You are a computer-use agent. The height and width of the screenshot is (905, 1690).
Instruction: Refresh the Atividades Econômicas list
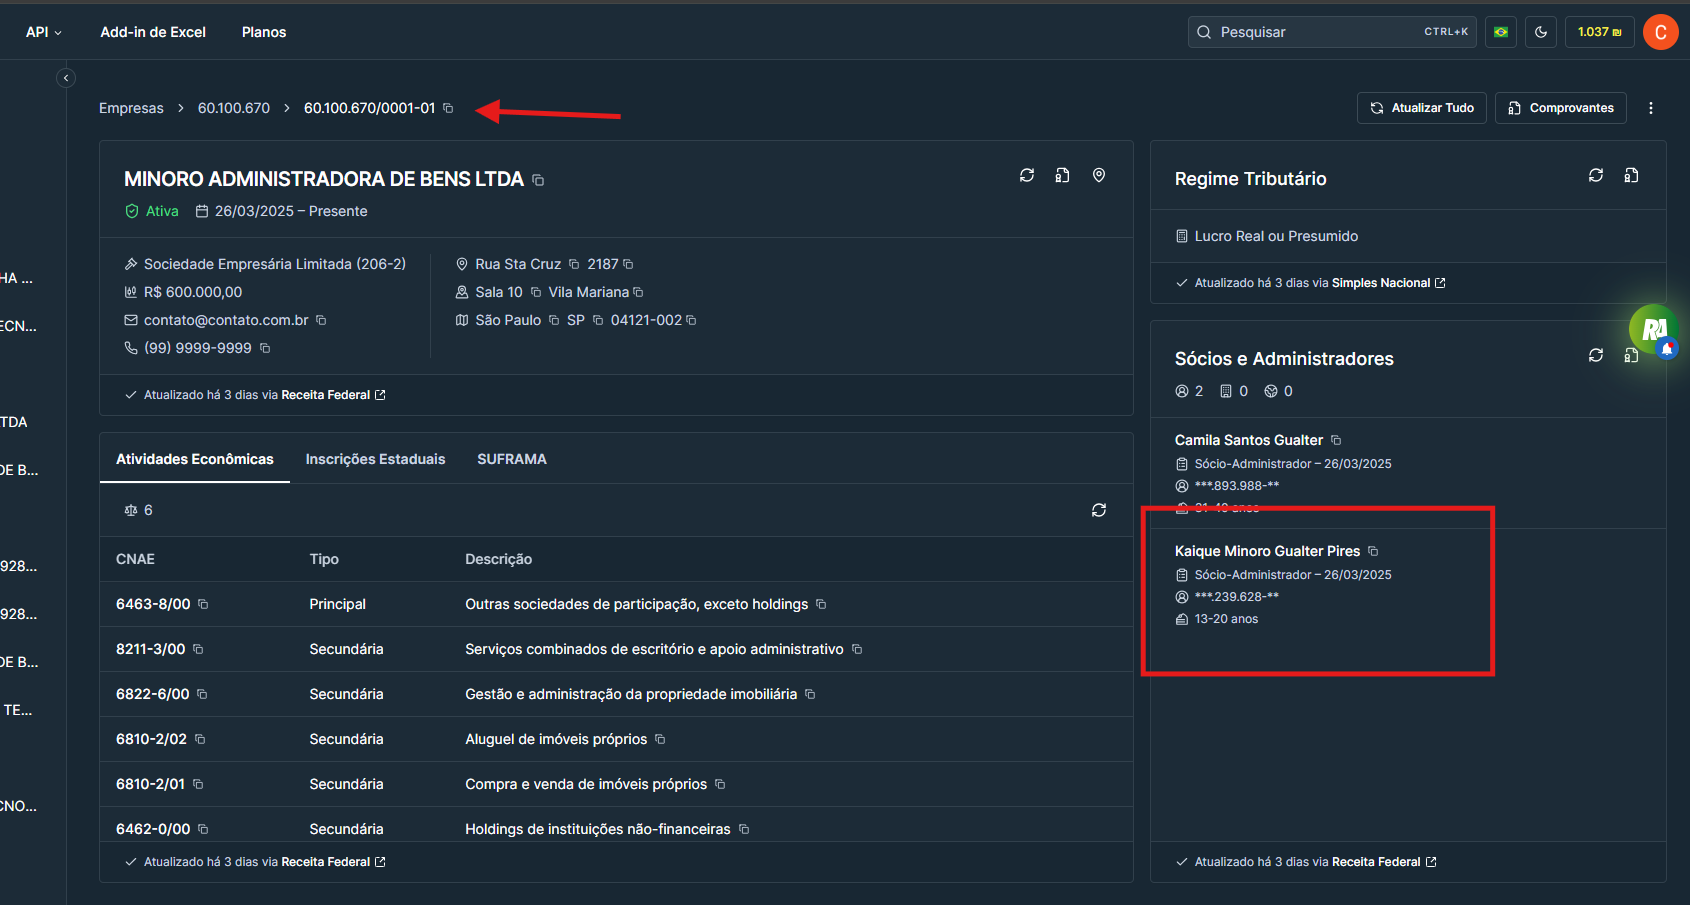coord(1099,510)
